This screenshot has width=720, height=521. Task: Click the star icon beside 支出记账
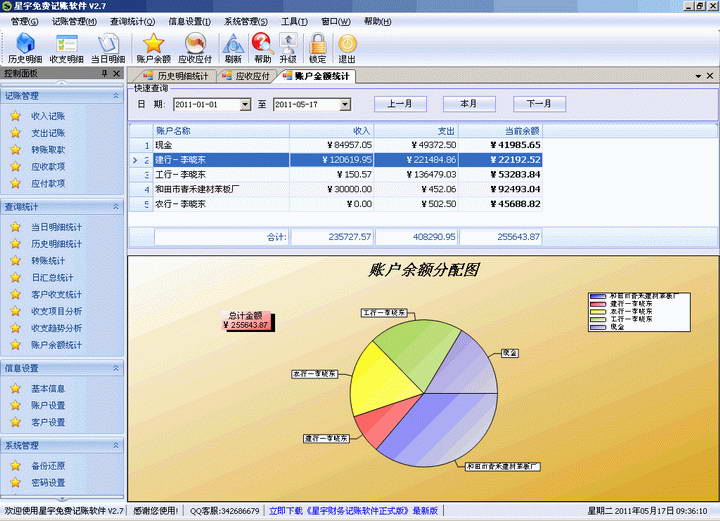(16, 133)
